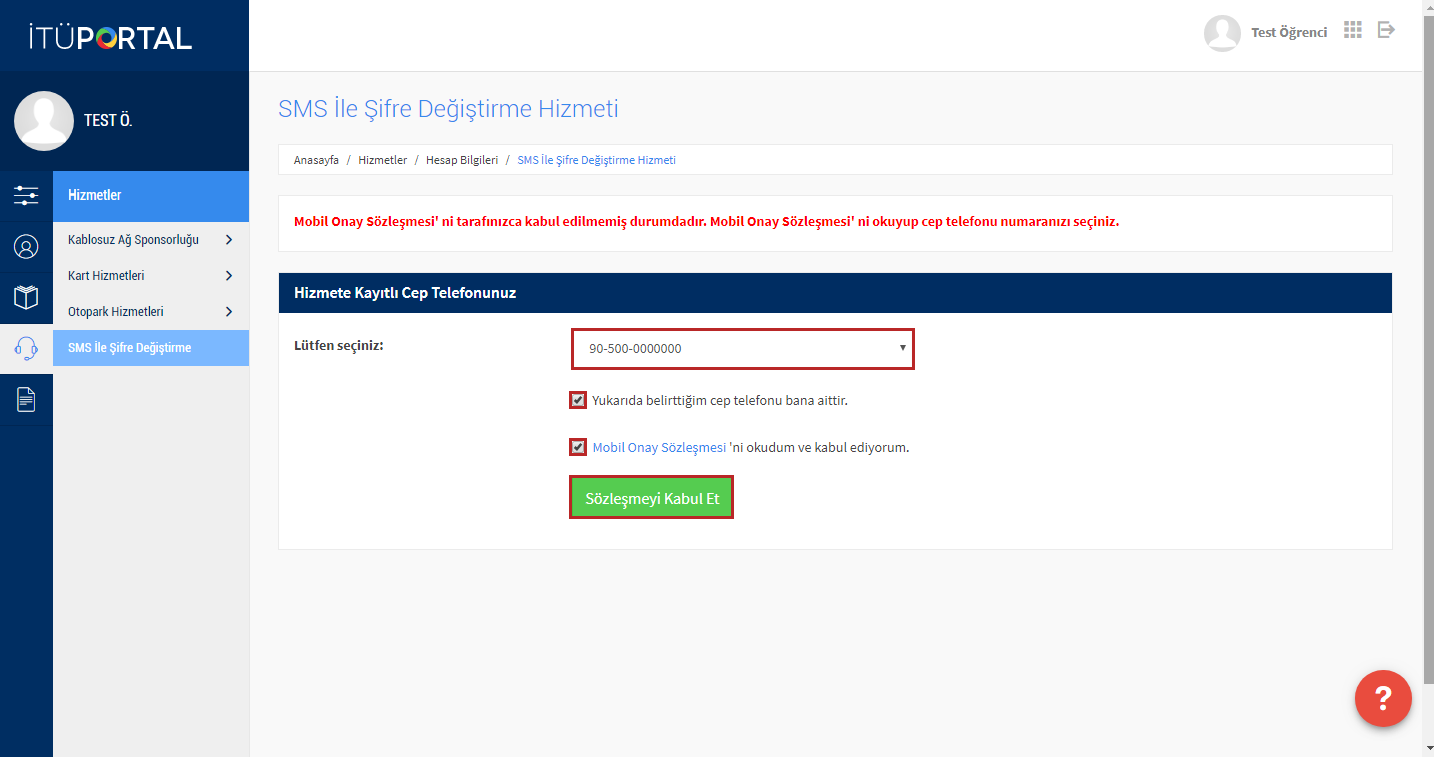Open the phone number dropdown
The height and width of the screenshot is (757, 1434).
[x=742, y=349]
